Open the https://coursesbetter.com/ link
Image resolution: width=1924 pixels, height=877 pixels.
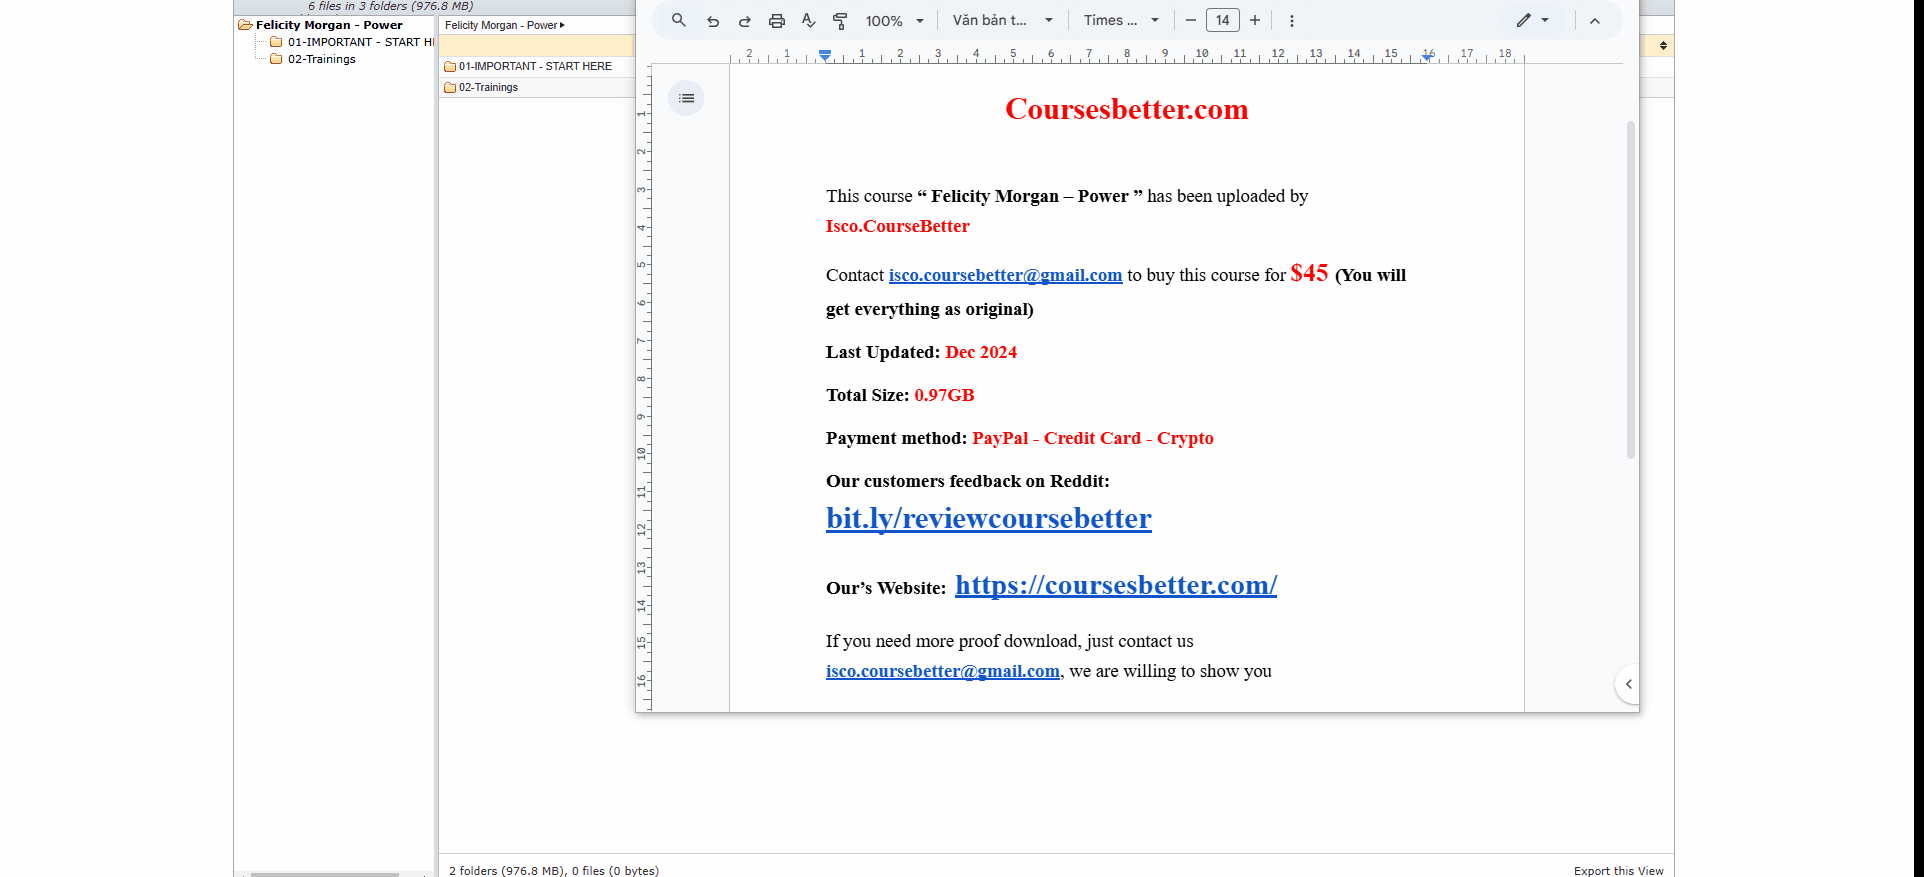pyautogui.click(x=1115, y=585)
